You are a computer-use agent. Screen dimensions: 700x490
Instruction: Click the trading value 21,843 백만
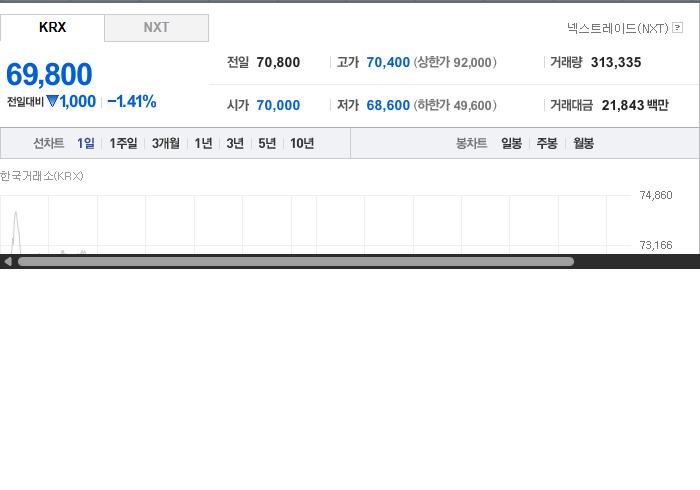click(635, 105)
